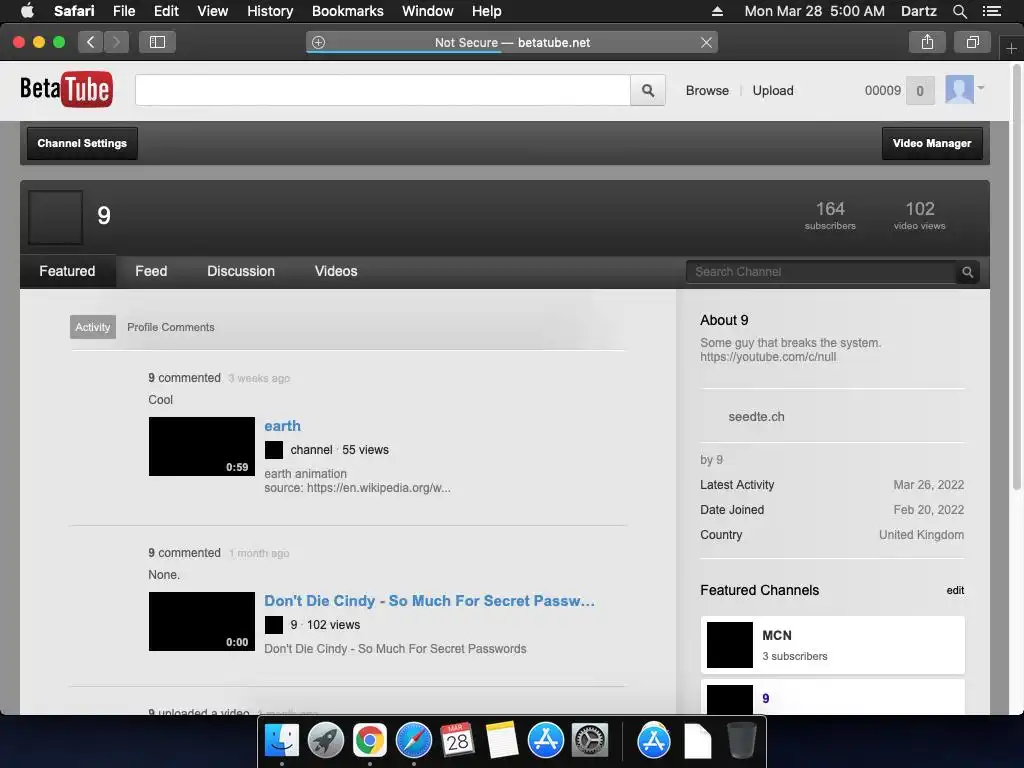Go forward with Safari forward arrow
1024x768 pixels.
click(x=116, y=42)
